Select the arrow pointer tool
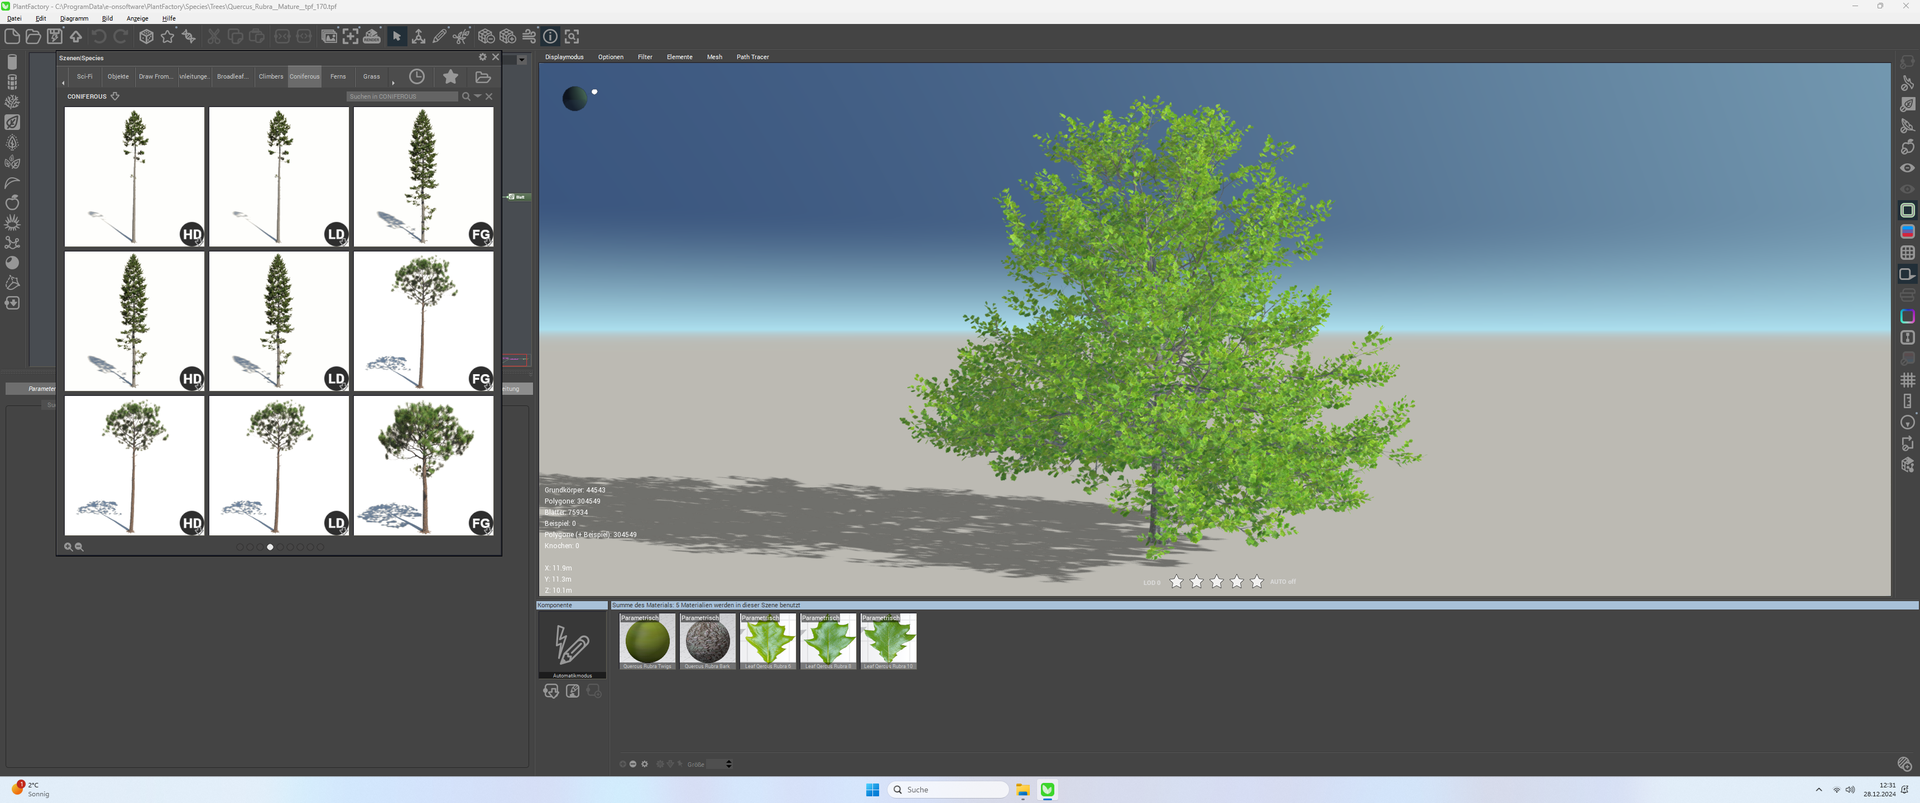Image resolution: width=1920 pixels, height=803 pixels. click(x=397, y=36)
